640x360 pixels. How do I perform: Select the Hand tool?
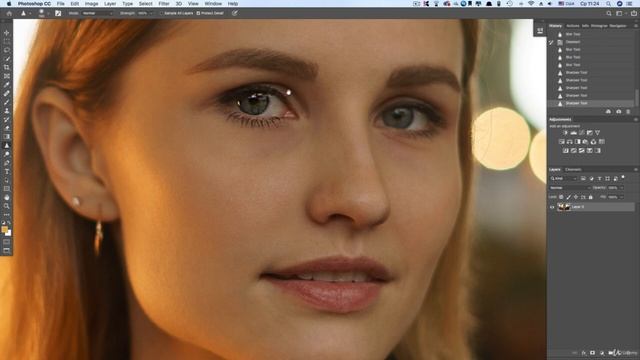[7, 198]
